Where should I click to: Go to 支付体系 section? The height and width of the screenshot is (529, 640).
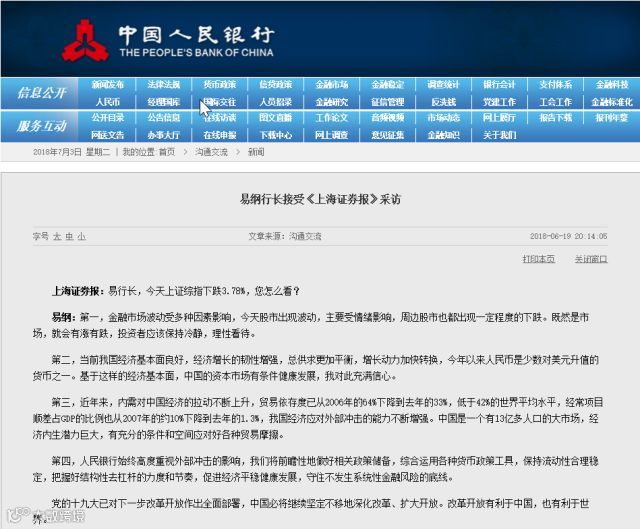pyautogui.click(x=556, y=84)
